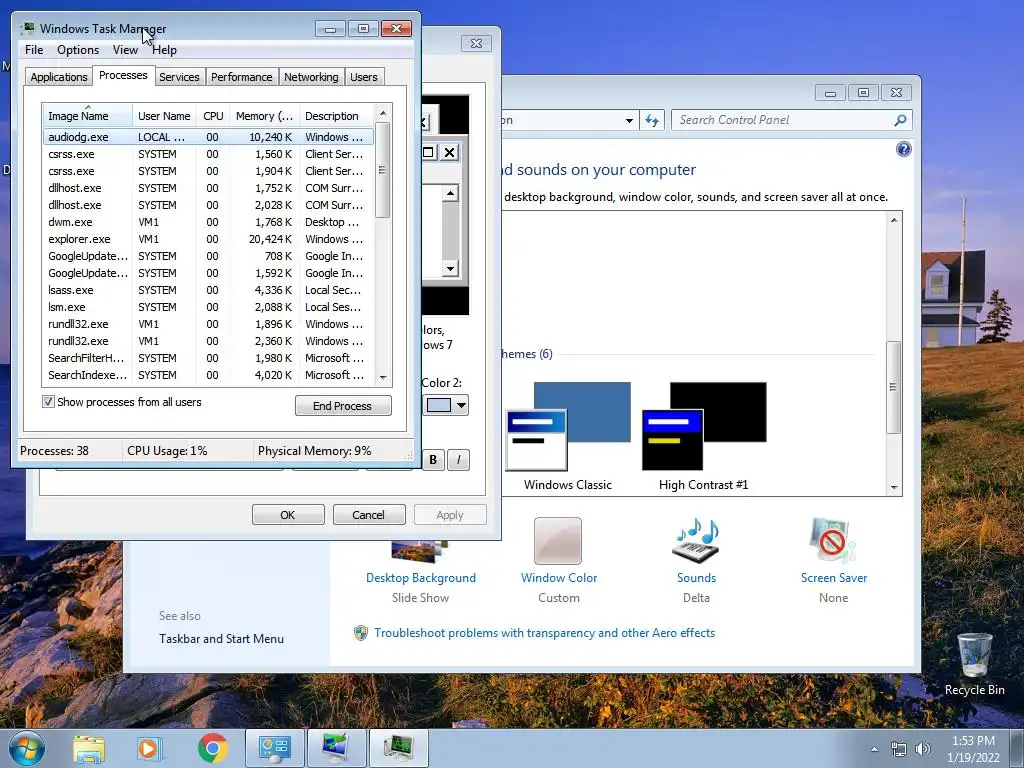The image size is (1024, 768).
Task: Open Taskbar and Start Menu link
Action: [x=221, y=639]
